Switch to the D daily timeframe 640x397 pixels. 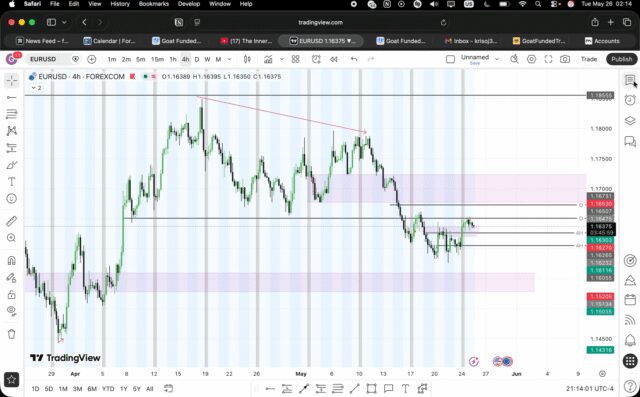197,59
